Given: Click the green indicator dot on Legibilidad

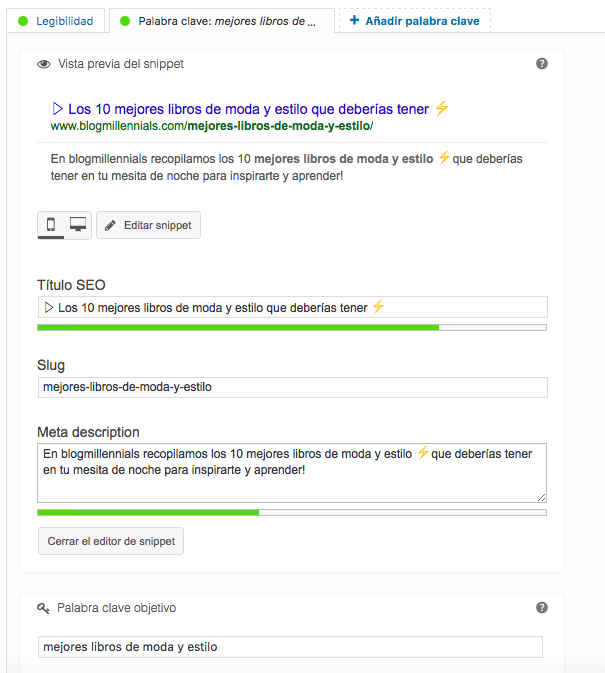Looking at the screenshot, I should (23, 21).
